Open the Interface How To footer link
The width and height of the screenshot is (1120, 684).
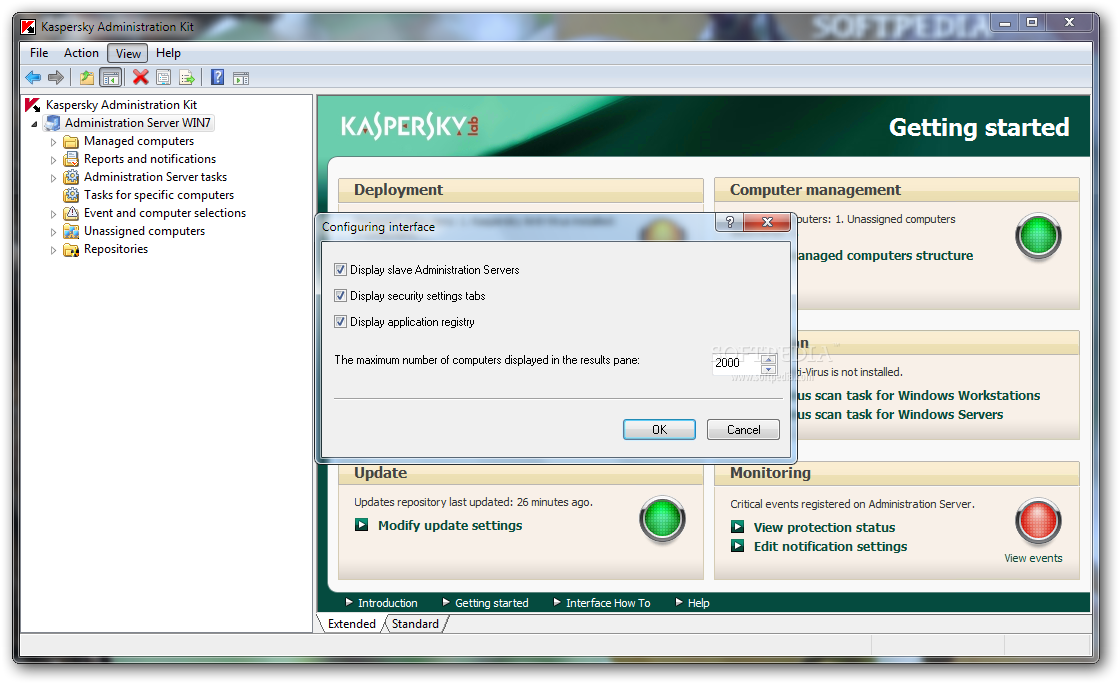pyautogui.click(x=608, y=603)
